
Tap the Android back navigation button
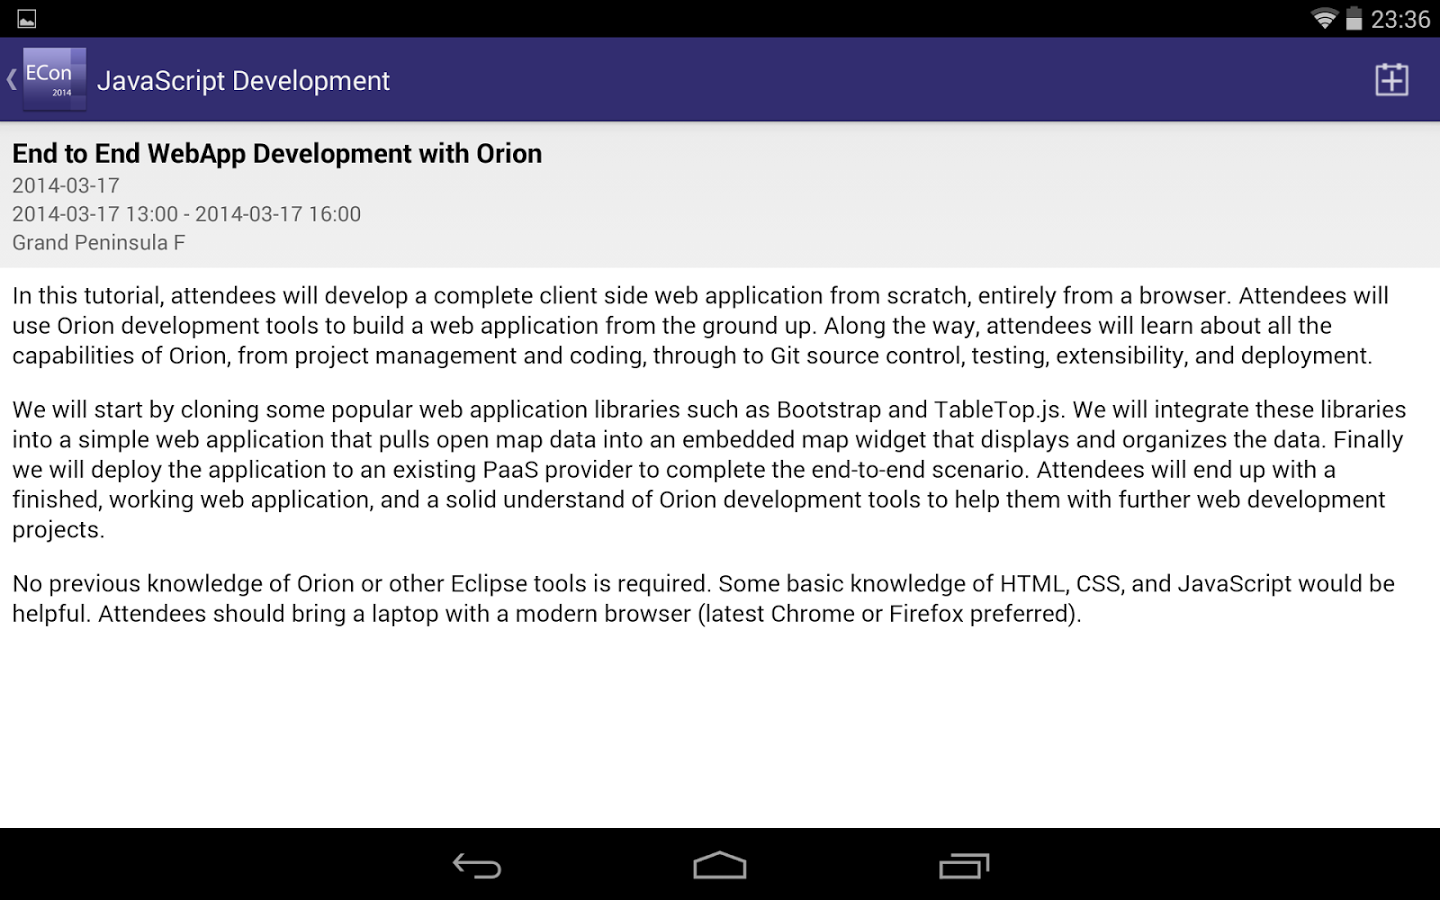(x=477, y=865)
